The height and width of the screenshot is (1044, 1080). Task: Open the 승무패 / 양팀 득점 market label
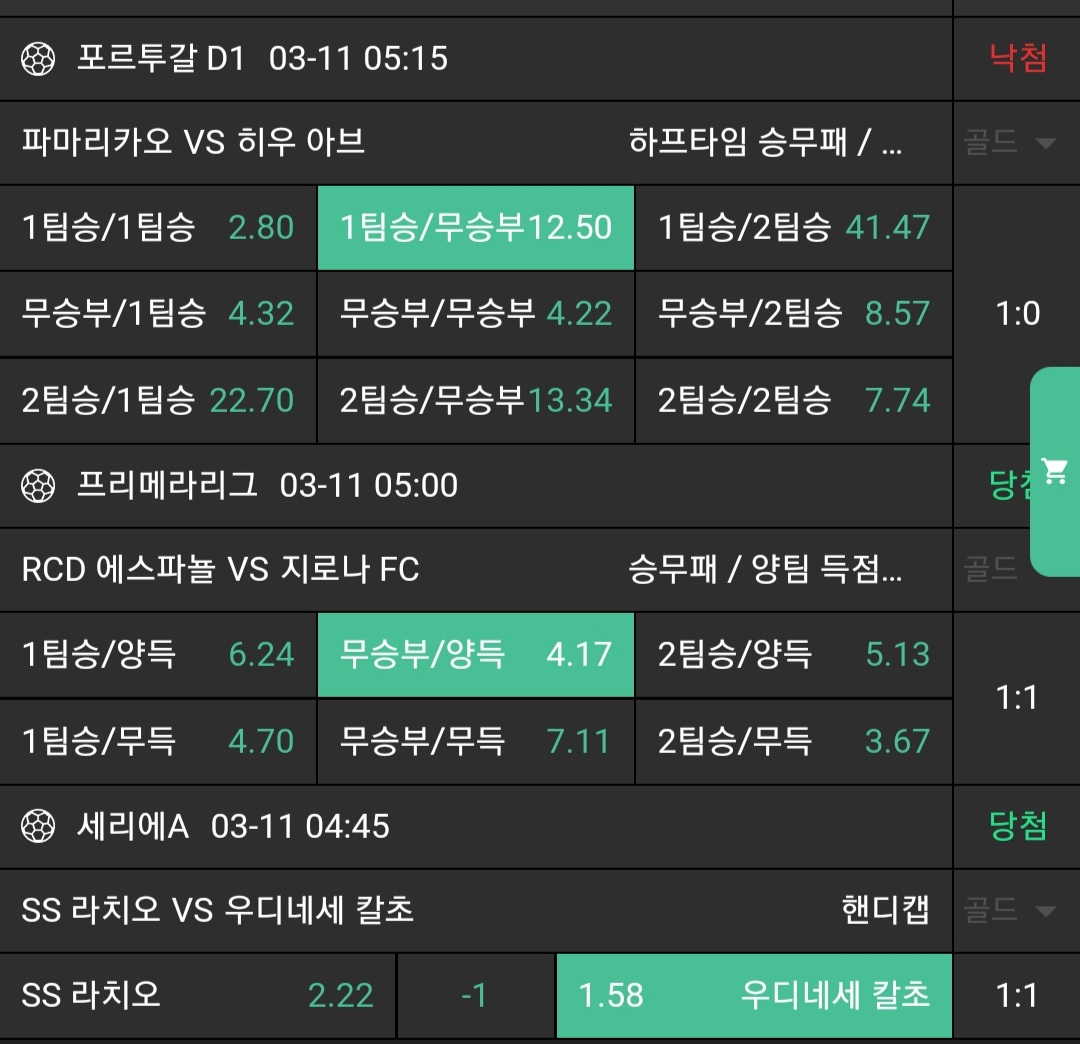click(x=766, y=570)
